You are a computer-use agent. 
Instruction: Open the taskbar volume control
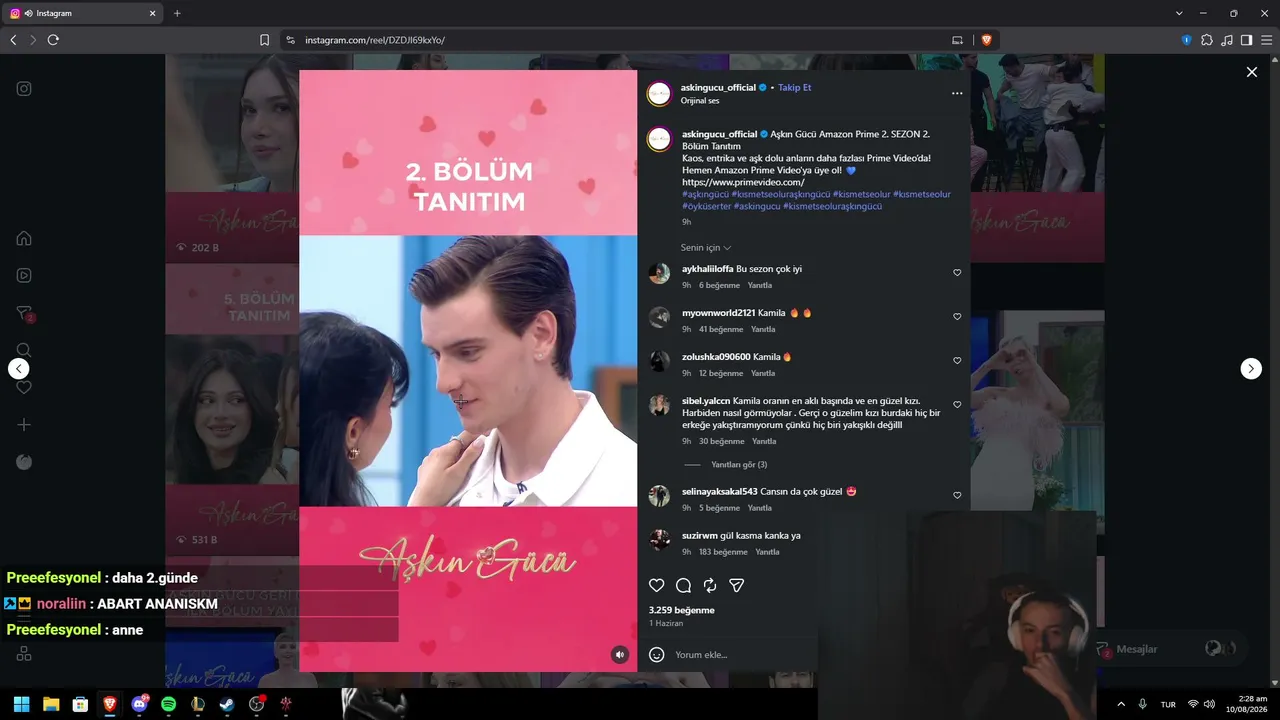pos(1210,704)
